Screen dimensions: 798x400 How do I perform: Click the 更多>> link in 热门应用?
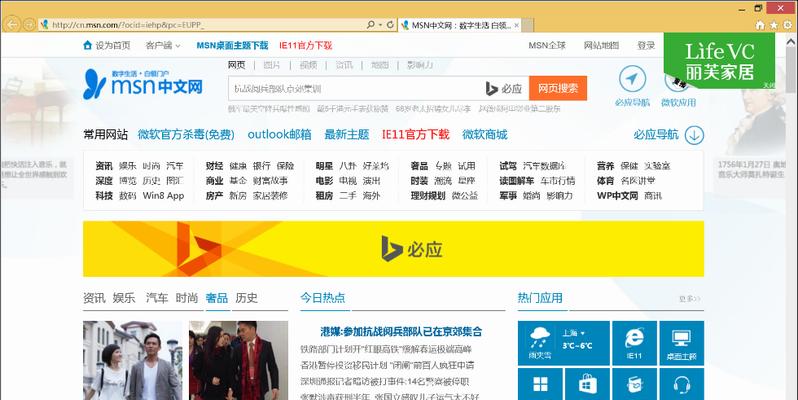pos(690,299)
